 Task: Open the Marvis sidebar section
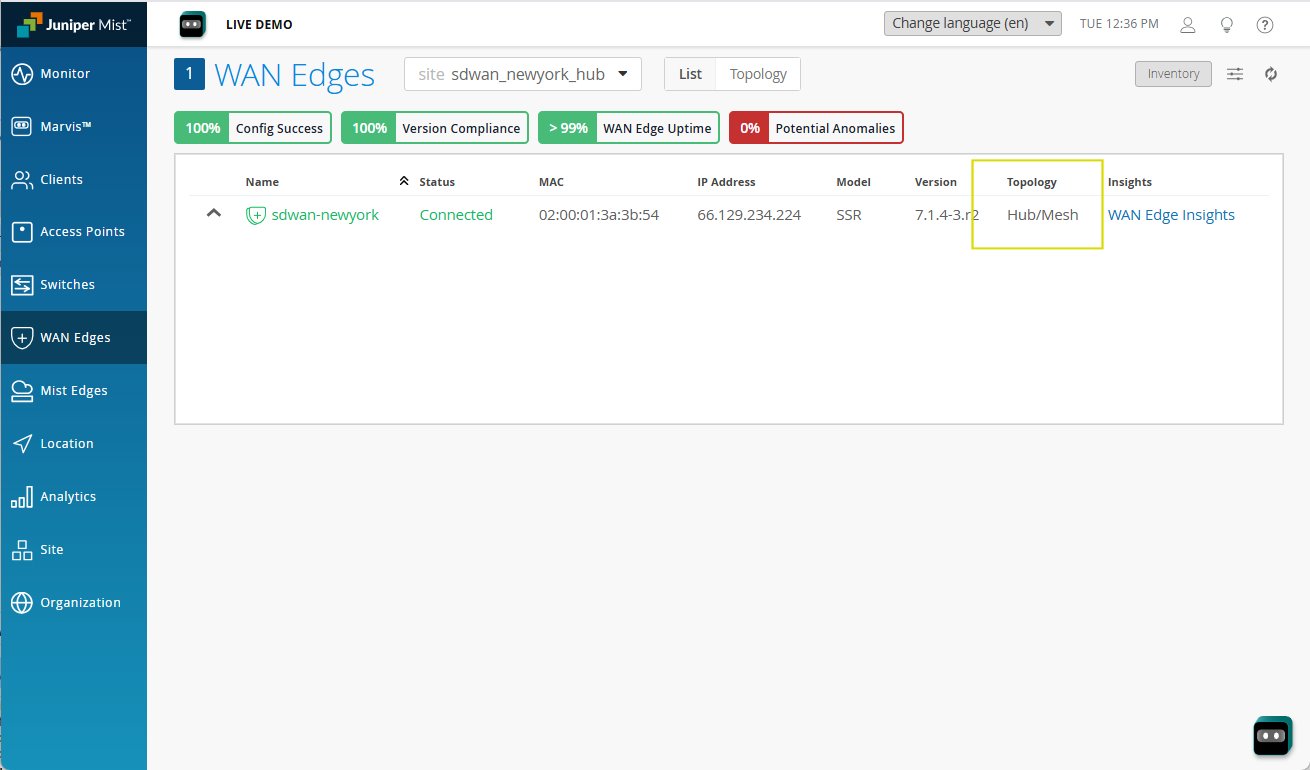73,126
